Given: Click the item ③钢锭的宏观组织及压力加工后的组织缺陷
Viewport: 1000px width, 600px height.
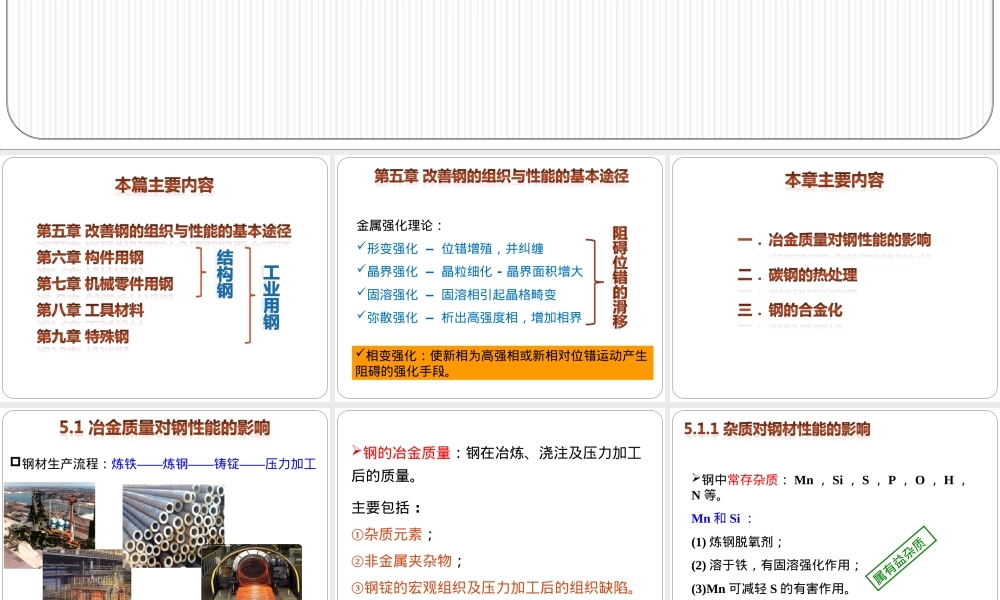Looking at the screenshot, I should pyautogui.click(x=494, y=588).
